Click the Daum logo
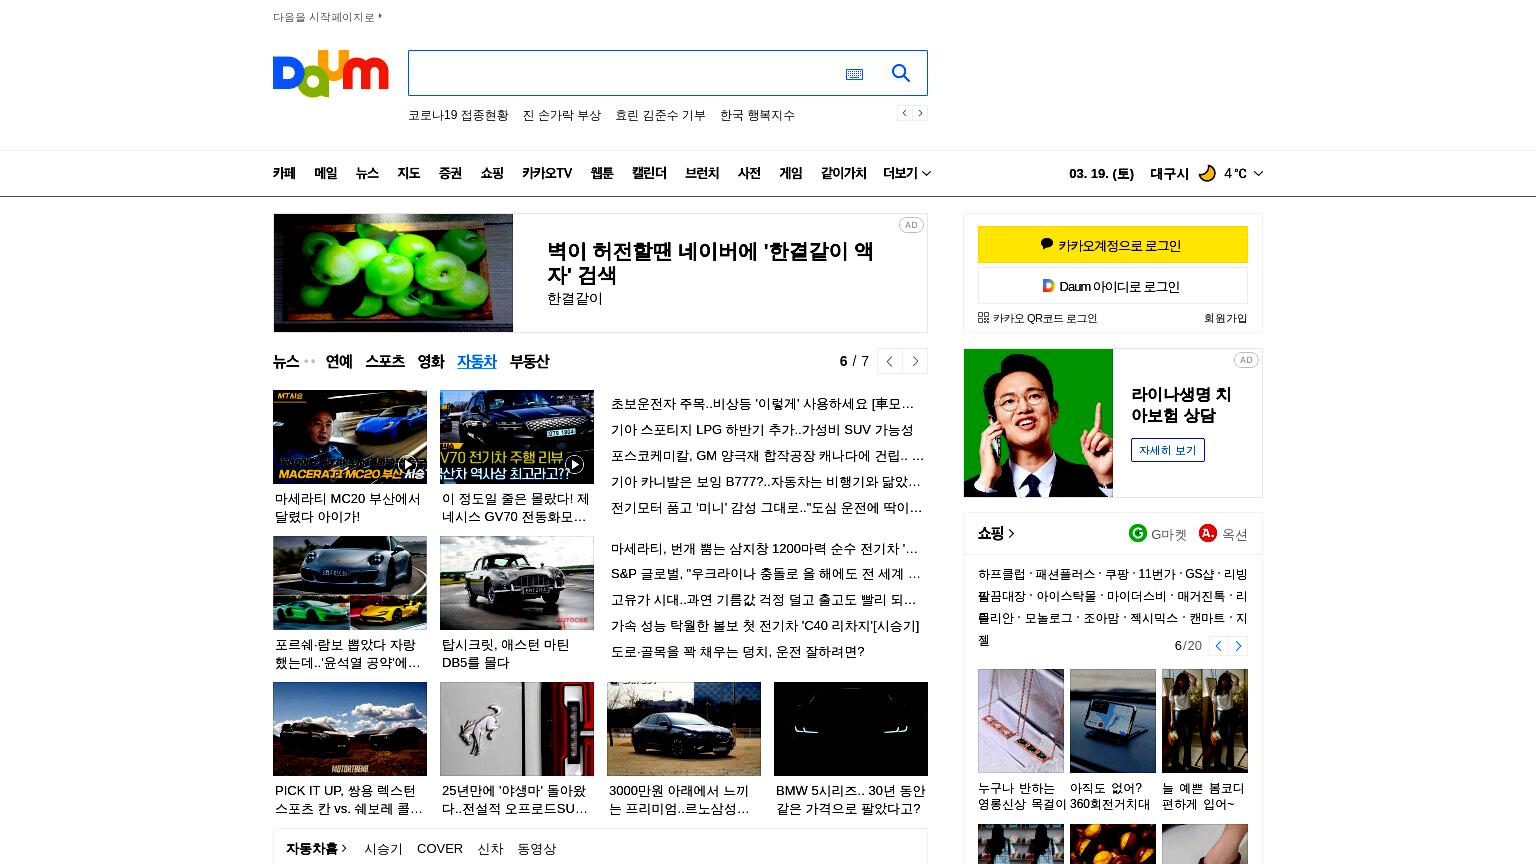This screenshot has width=1536, height=864. click(x=330, y=73)
